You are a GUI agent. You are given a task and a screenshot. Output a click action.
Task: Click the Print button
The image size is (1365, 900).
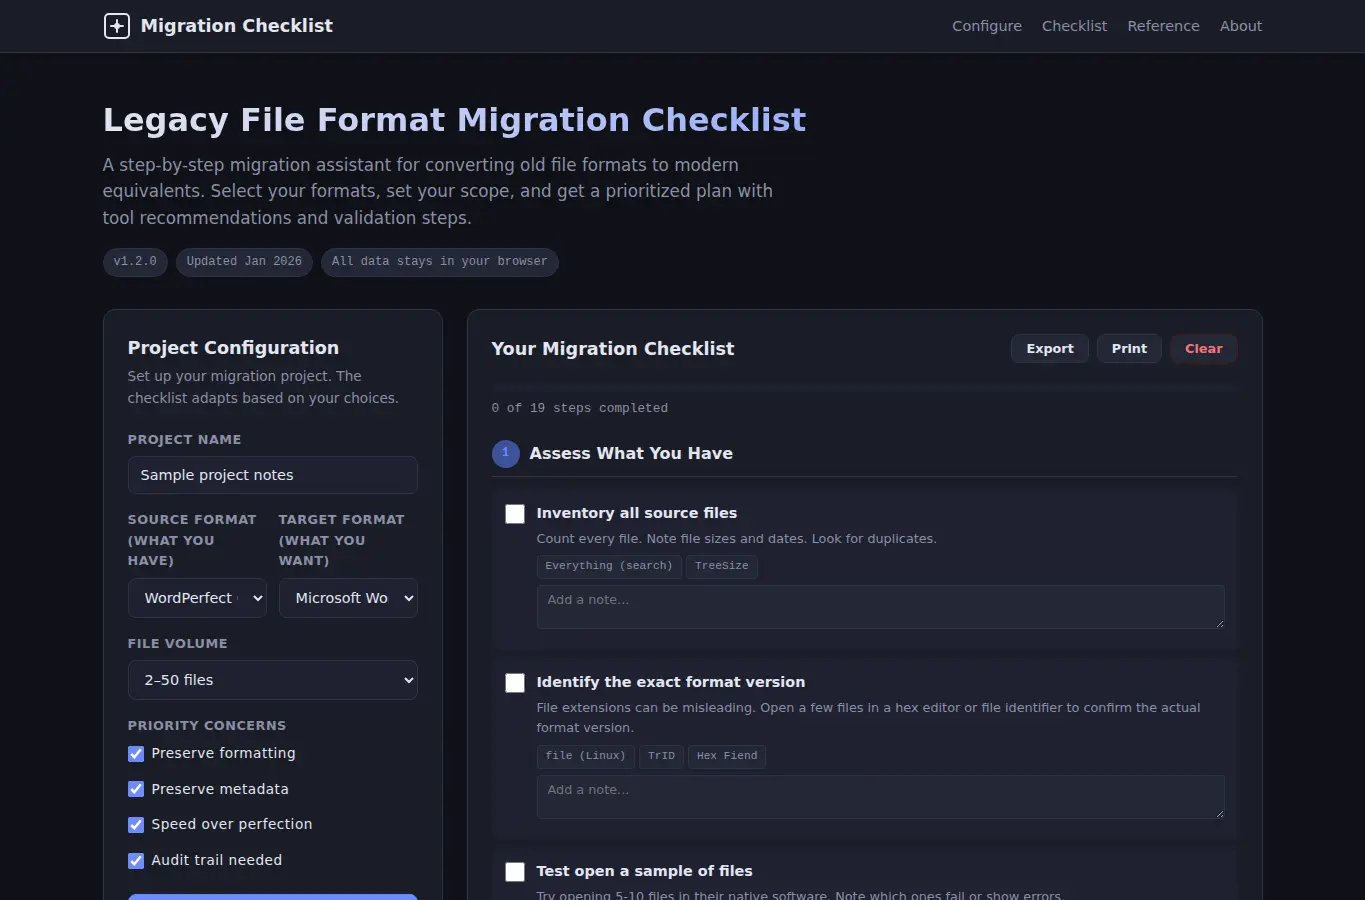click(x=1129, y=348)
